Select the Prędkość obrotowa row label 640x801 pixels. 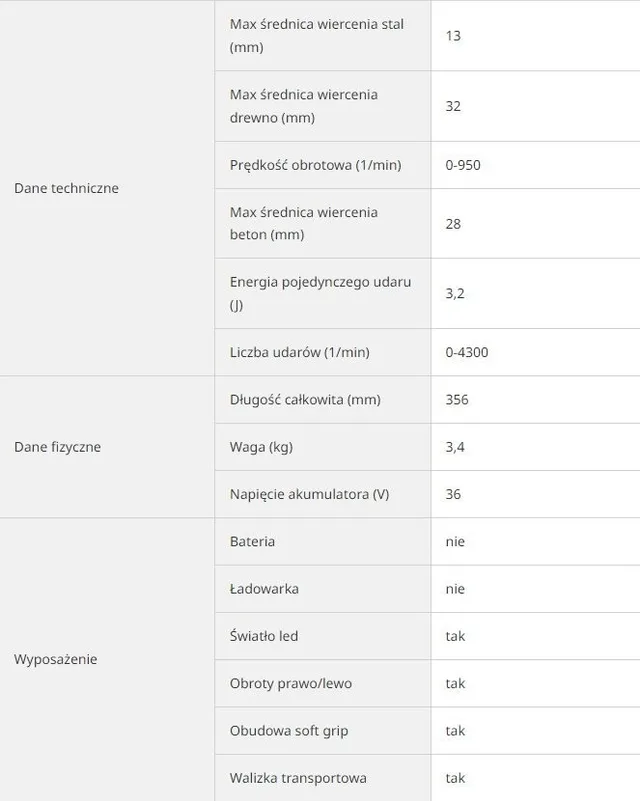316,165
